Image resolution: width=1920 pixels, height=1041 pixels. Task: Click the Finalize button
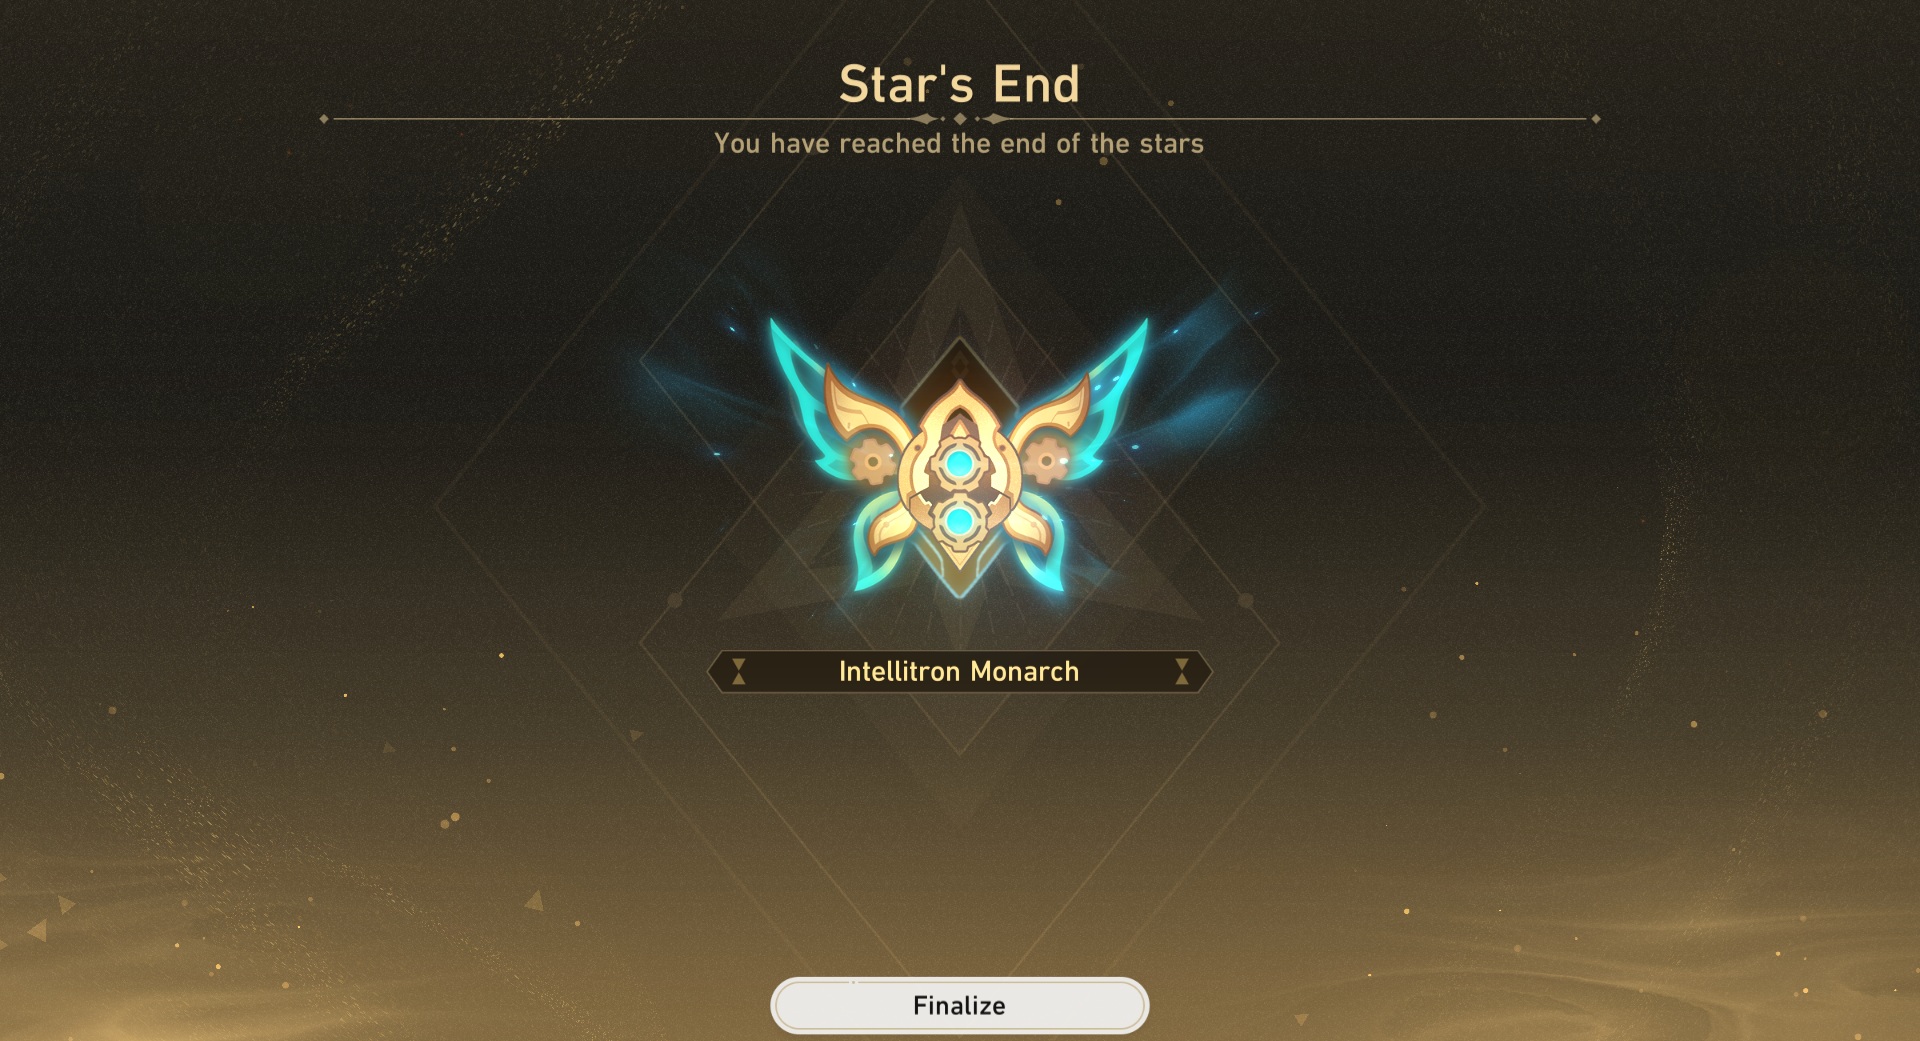pyautogui.click(x=959, y=1005)
